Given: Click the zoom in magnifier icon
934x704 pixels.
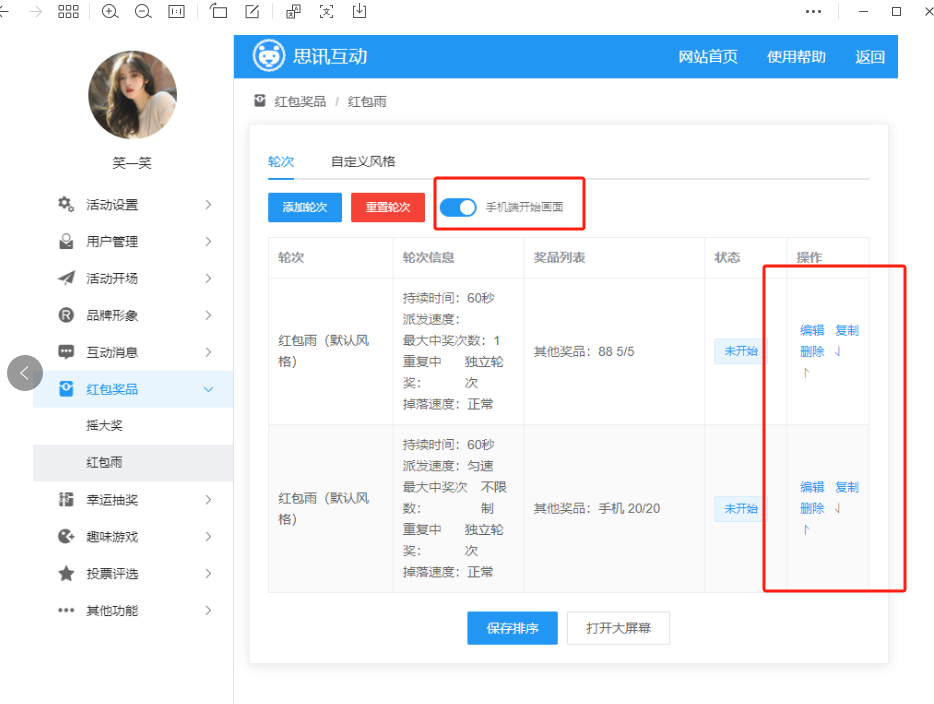Looking at the screenshot, I should tap(110, 12).
